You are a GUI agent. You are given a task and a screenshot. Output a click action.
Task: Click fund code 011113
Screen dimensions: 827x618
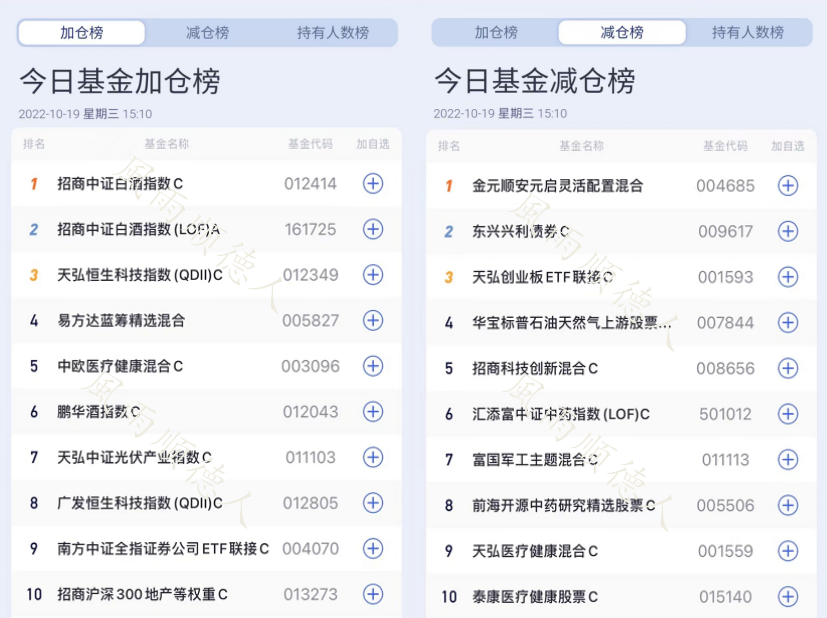point(726,460)
